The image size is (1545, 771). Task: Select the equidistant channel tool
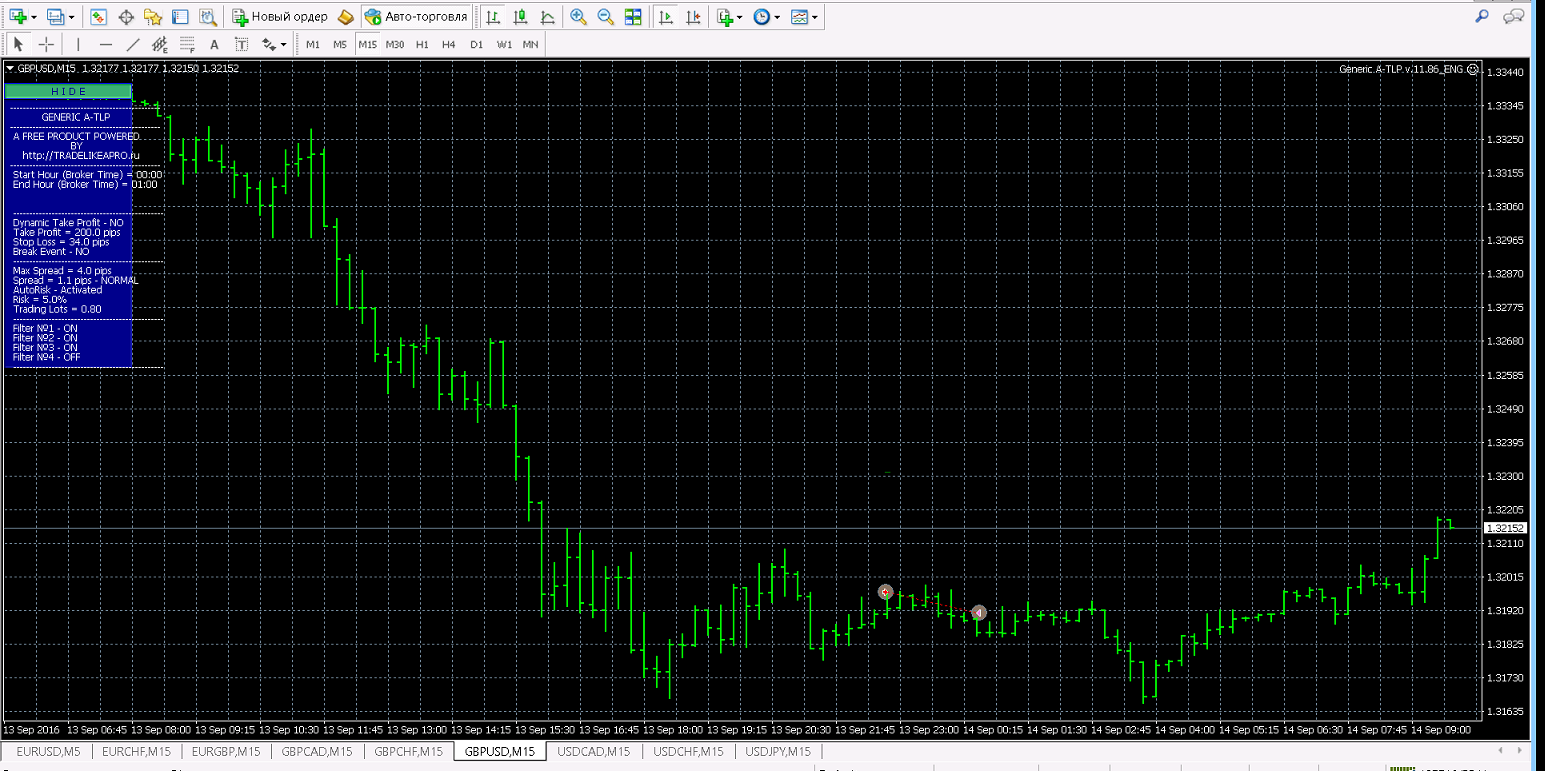(159, 44)
